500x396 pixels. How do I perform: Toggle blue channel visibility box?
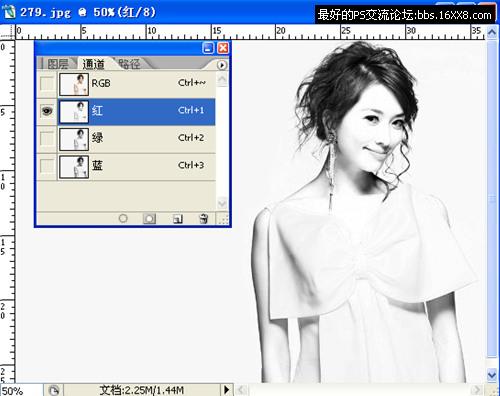(x=47, y=165)
